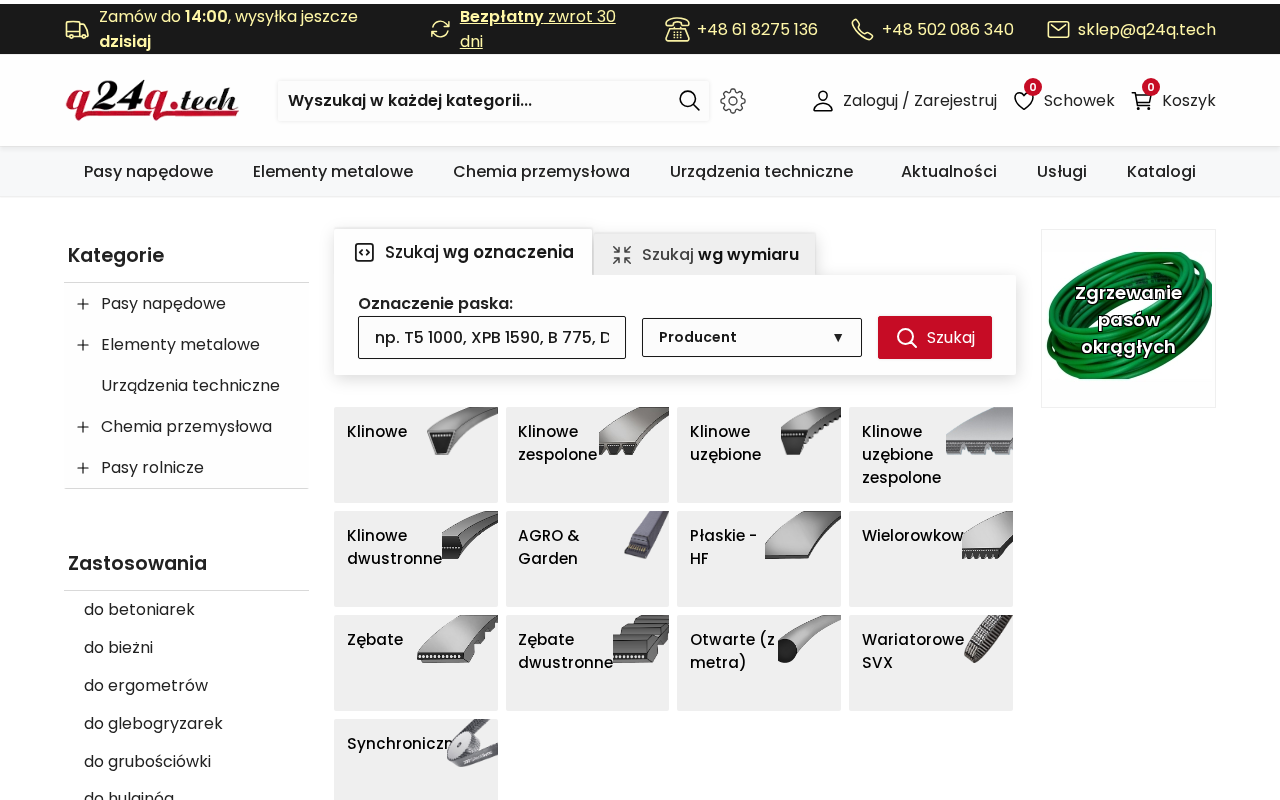Image resolution: width=1280 pixels, height=800 pixels.
Task: Switch to Szukaj wg wymiaru tab
Action: [x=705, y=254]
